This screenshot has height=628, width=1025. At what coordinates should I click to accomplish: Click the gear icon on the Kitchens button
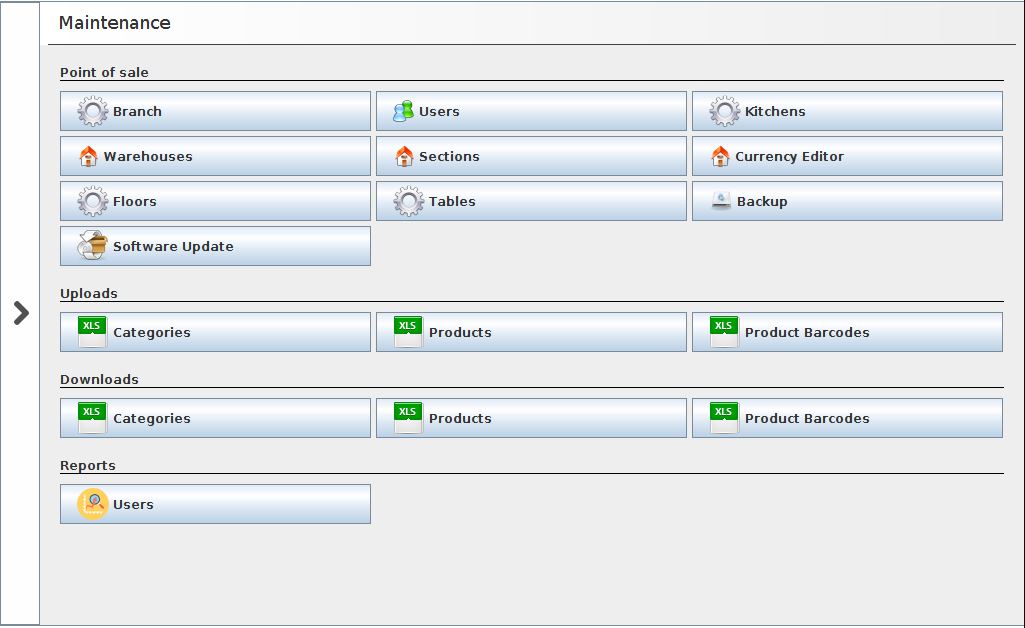tap(725, 112)
